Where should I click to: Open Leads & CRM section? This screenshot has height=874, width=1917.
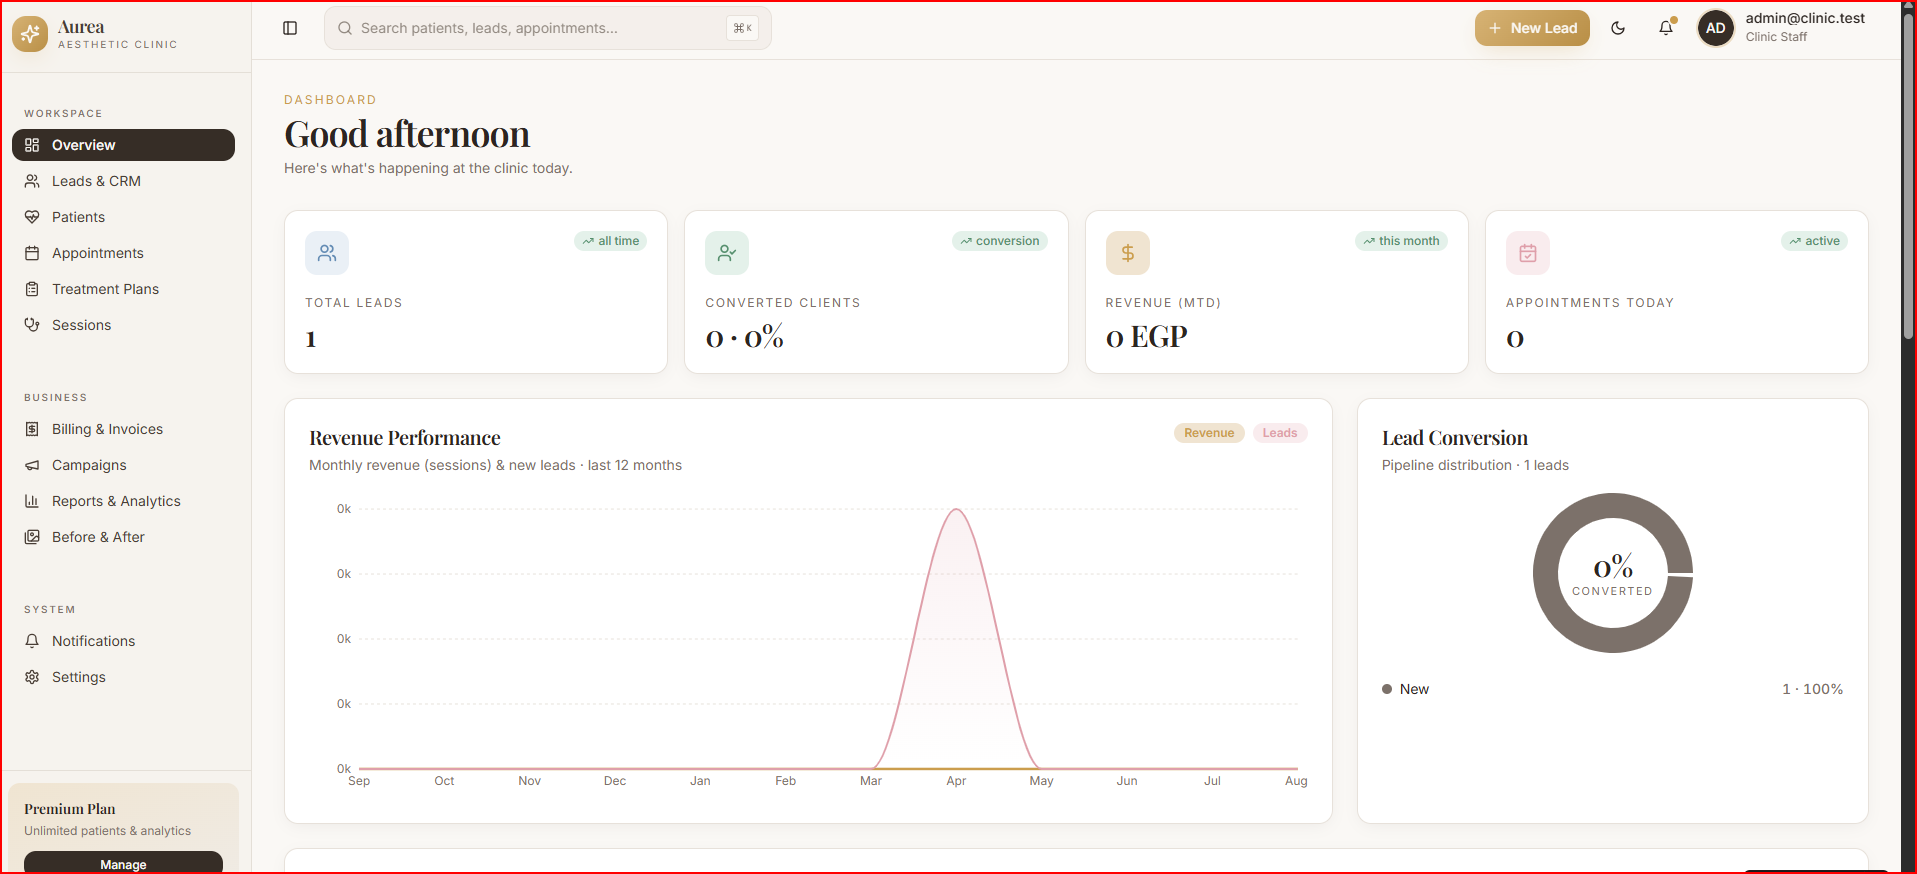[x=123, y=181]
